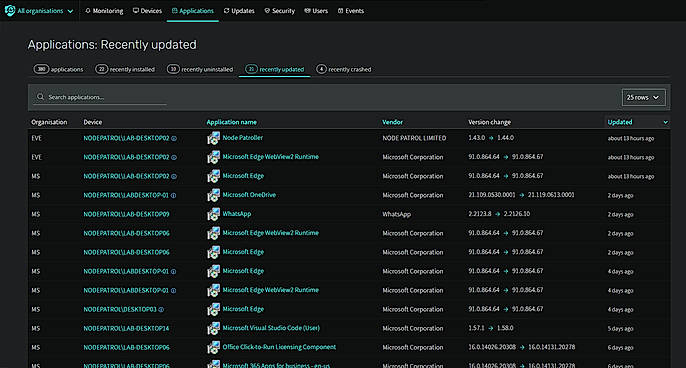Go to the Monitoring tab
This screenshot has width=686, height=368.
click(x=104, y=11)
